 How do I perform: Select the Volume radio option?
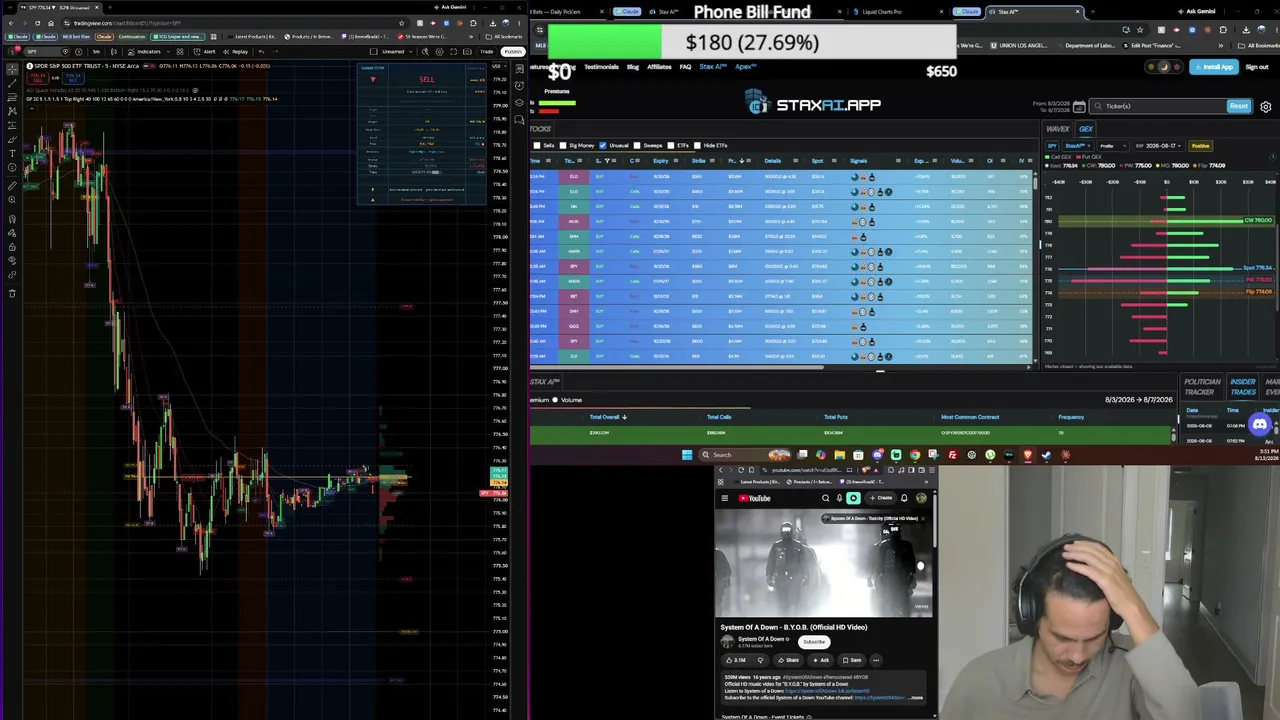[555, 400]
